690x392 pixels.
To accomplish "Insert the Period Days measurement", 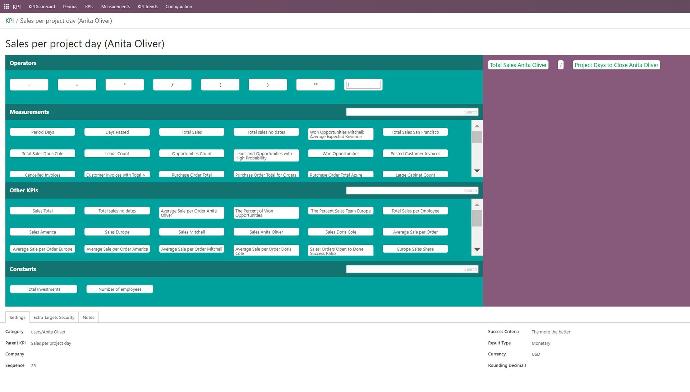I will click(x=43, y=132).
